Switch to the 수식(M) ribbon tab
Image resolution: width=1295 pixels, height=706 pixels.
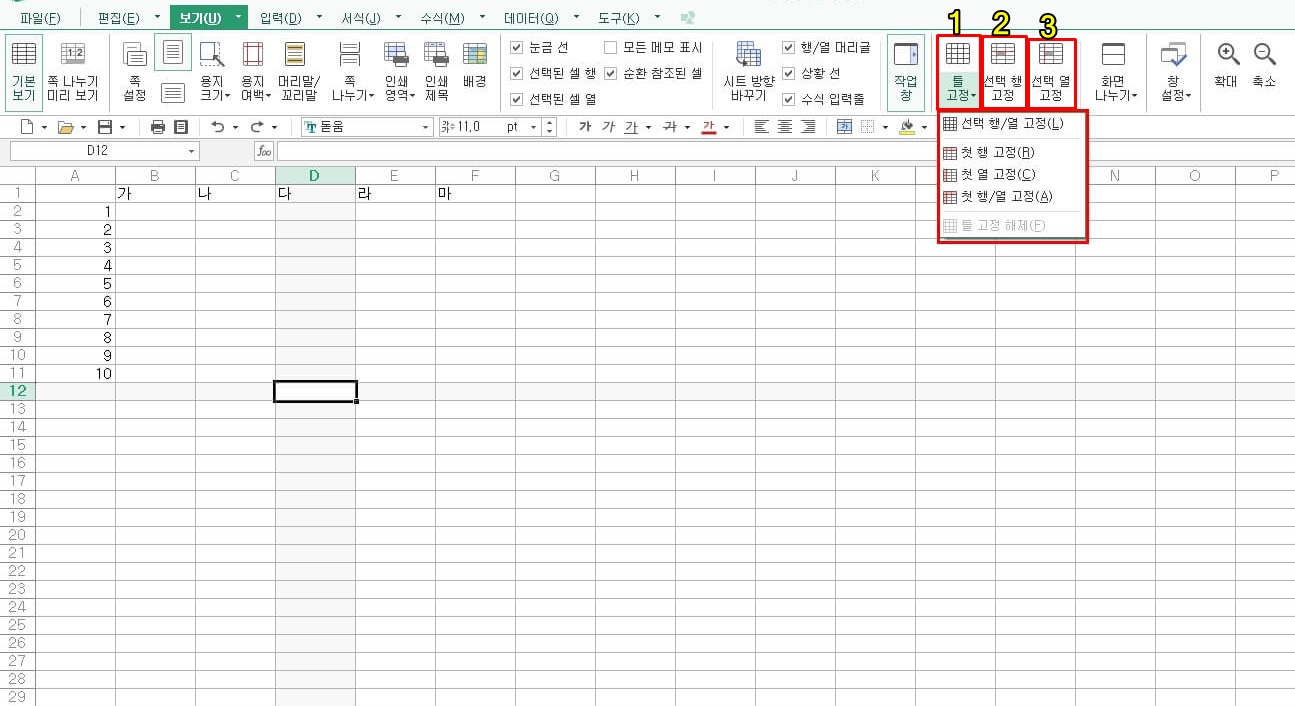(x=440, y=17)
